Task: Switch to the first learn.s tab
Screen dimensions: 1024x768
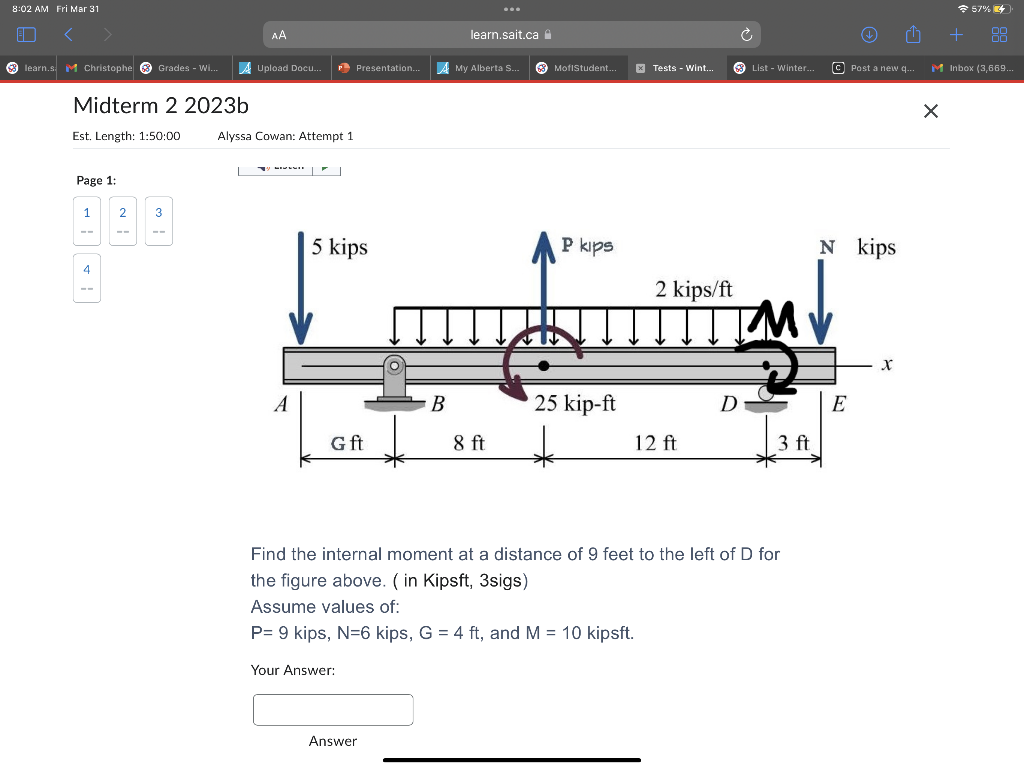Action: tap(29, 68)
